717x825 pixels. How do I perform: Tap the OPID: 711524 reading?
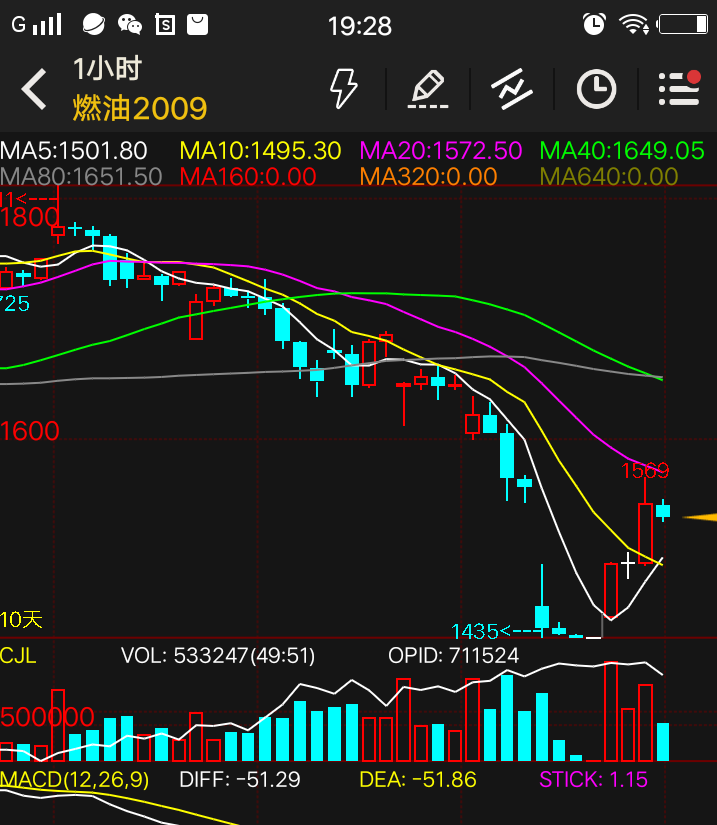point(453,656)
